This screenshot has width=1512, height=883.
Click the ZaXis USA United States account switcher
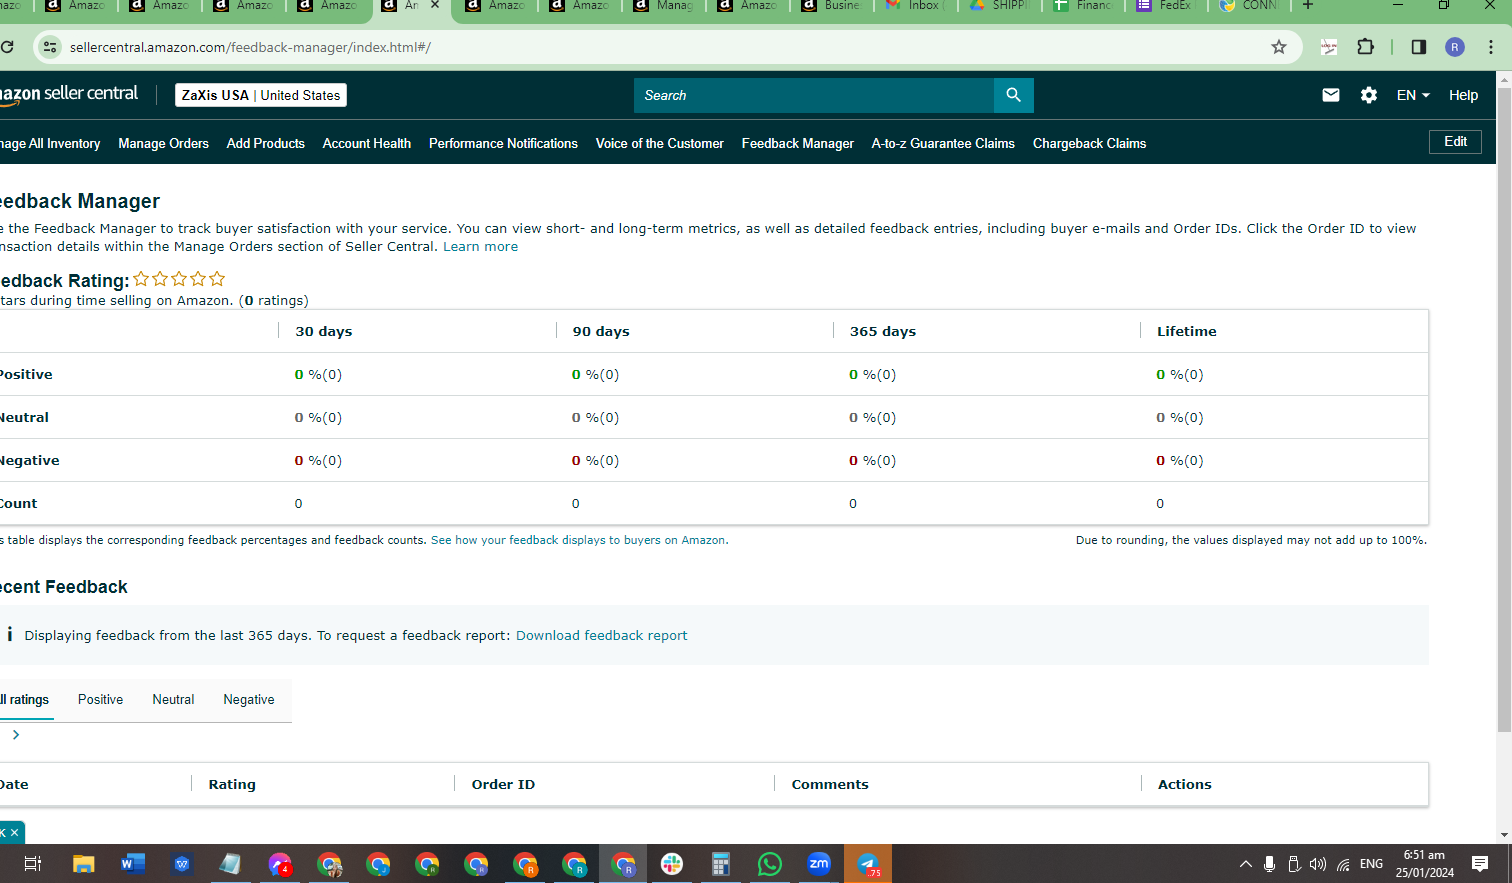[261, 95]
